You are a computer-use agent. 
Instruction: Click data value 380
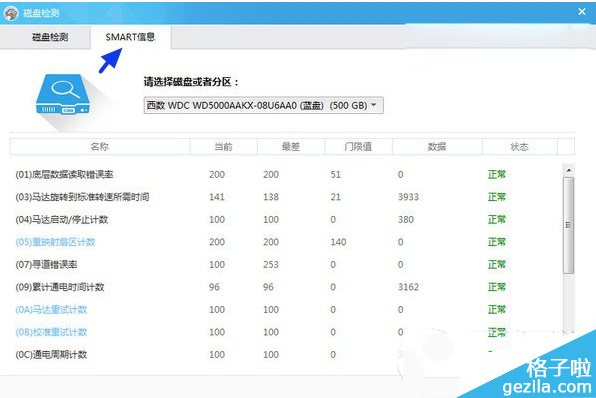point(406,219)
